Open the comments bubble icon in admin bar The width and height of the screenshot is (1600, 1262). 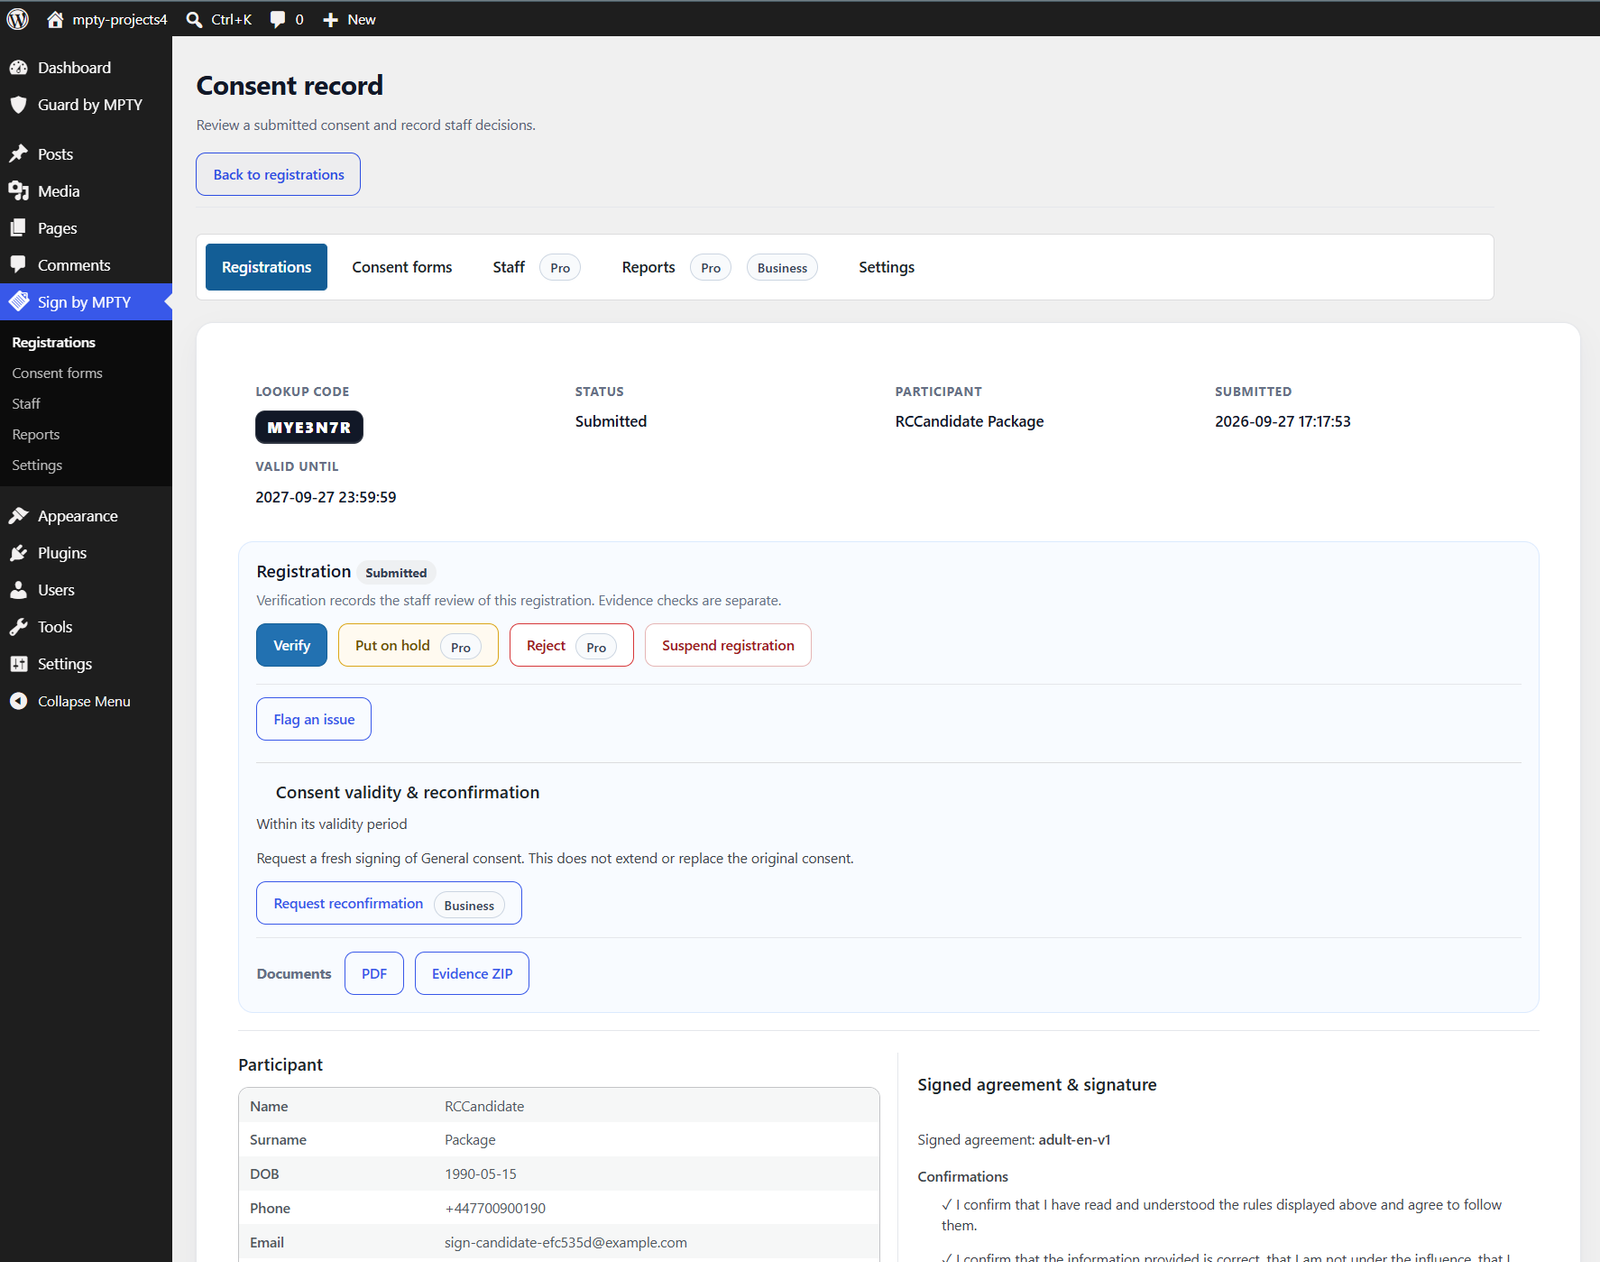tap(277, 19)
